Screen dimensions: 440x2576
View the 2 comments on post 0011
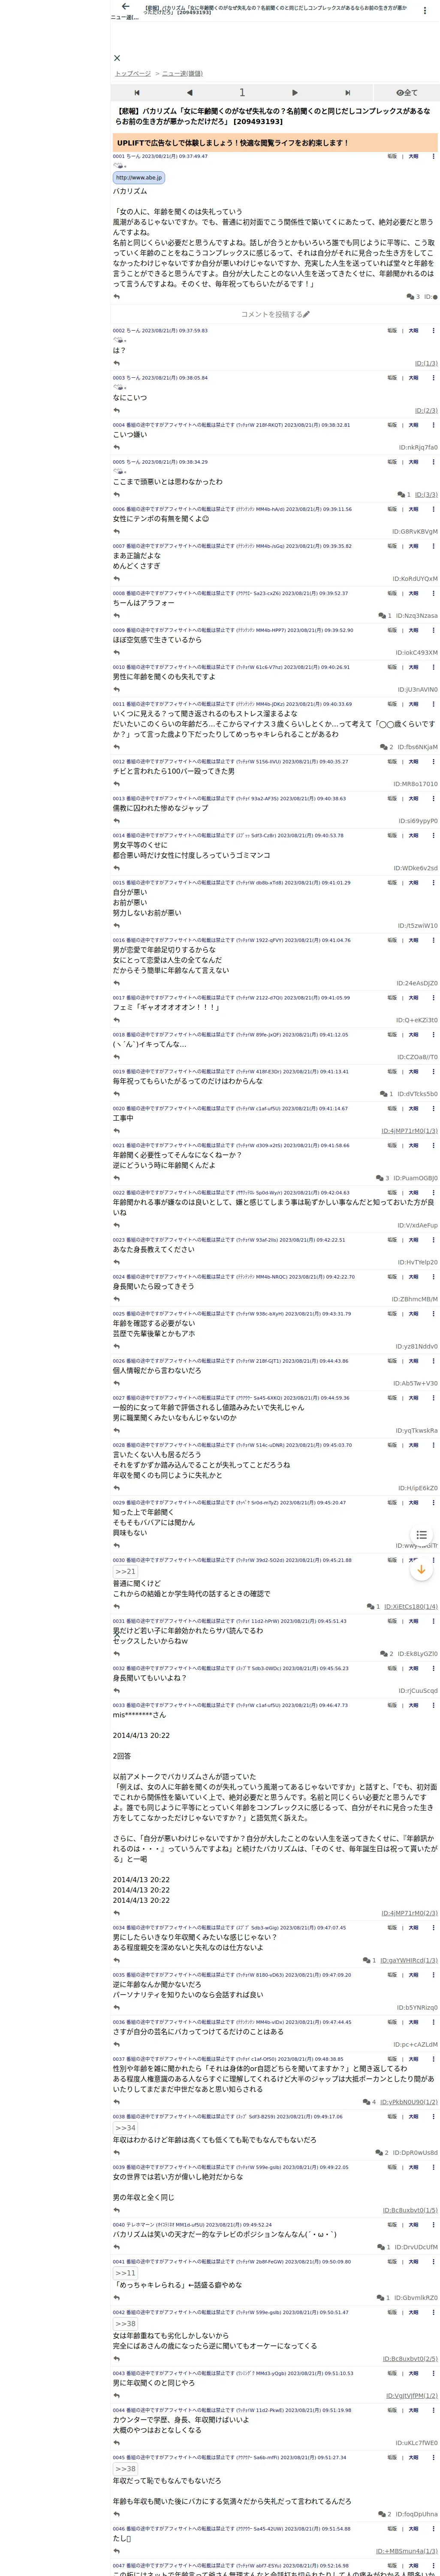pyautogui.click(x=386, y=747)
